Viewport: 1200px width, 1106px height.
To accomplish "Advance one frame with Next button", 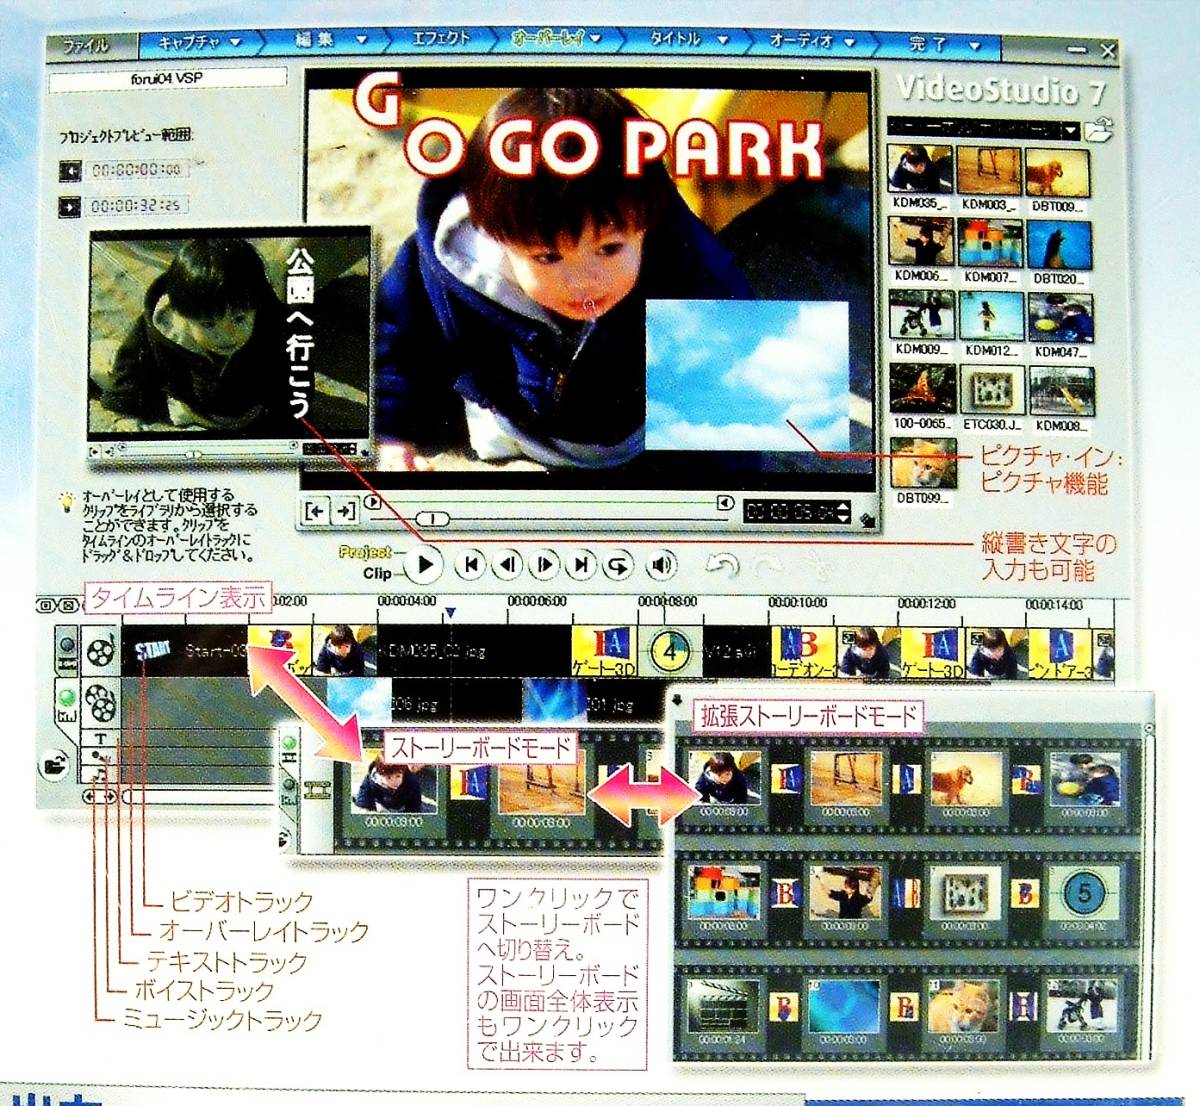I will (x=545, y=565).
